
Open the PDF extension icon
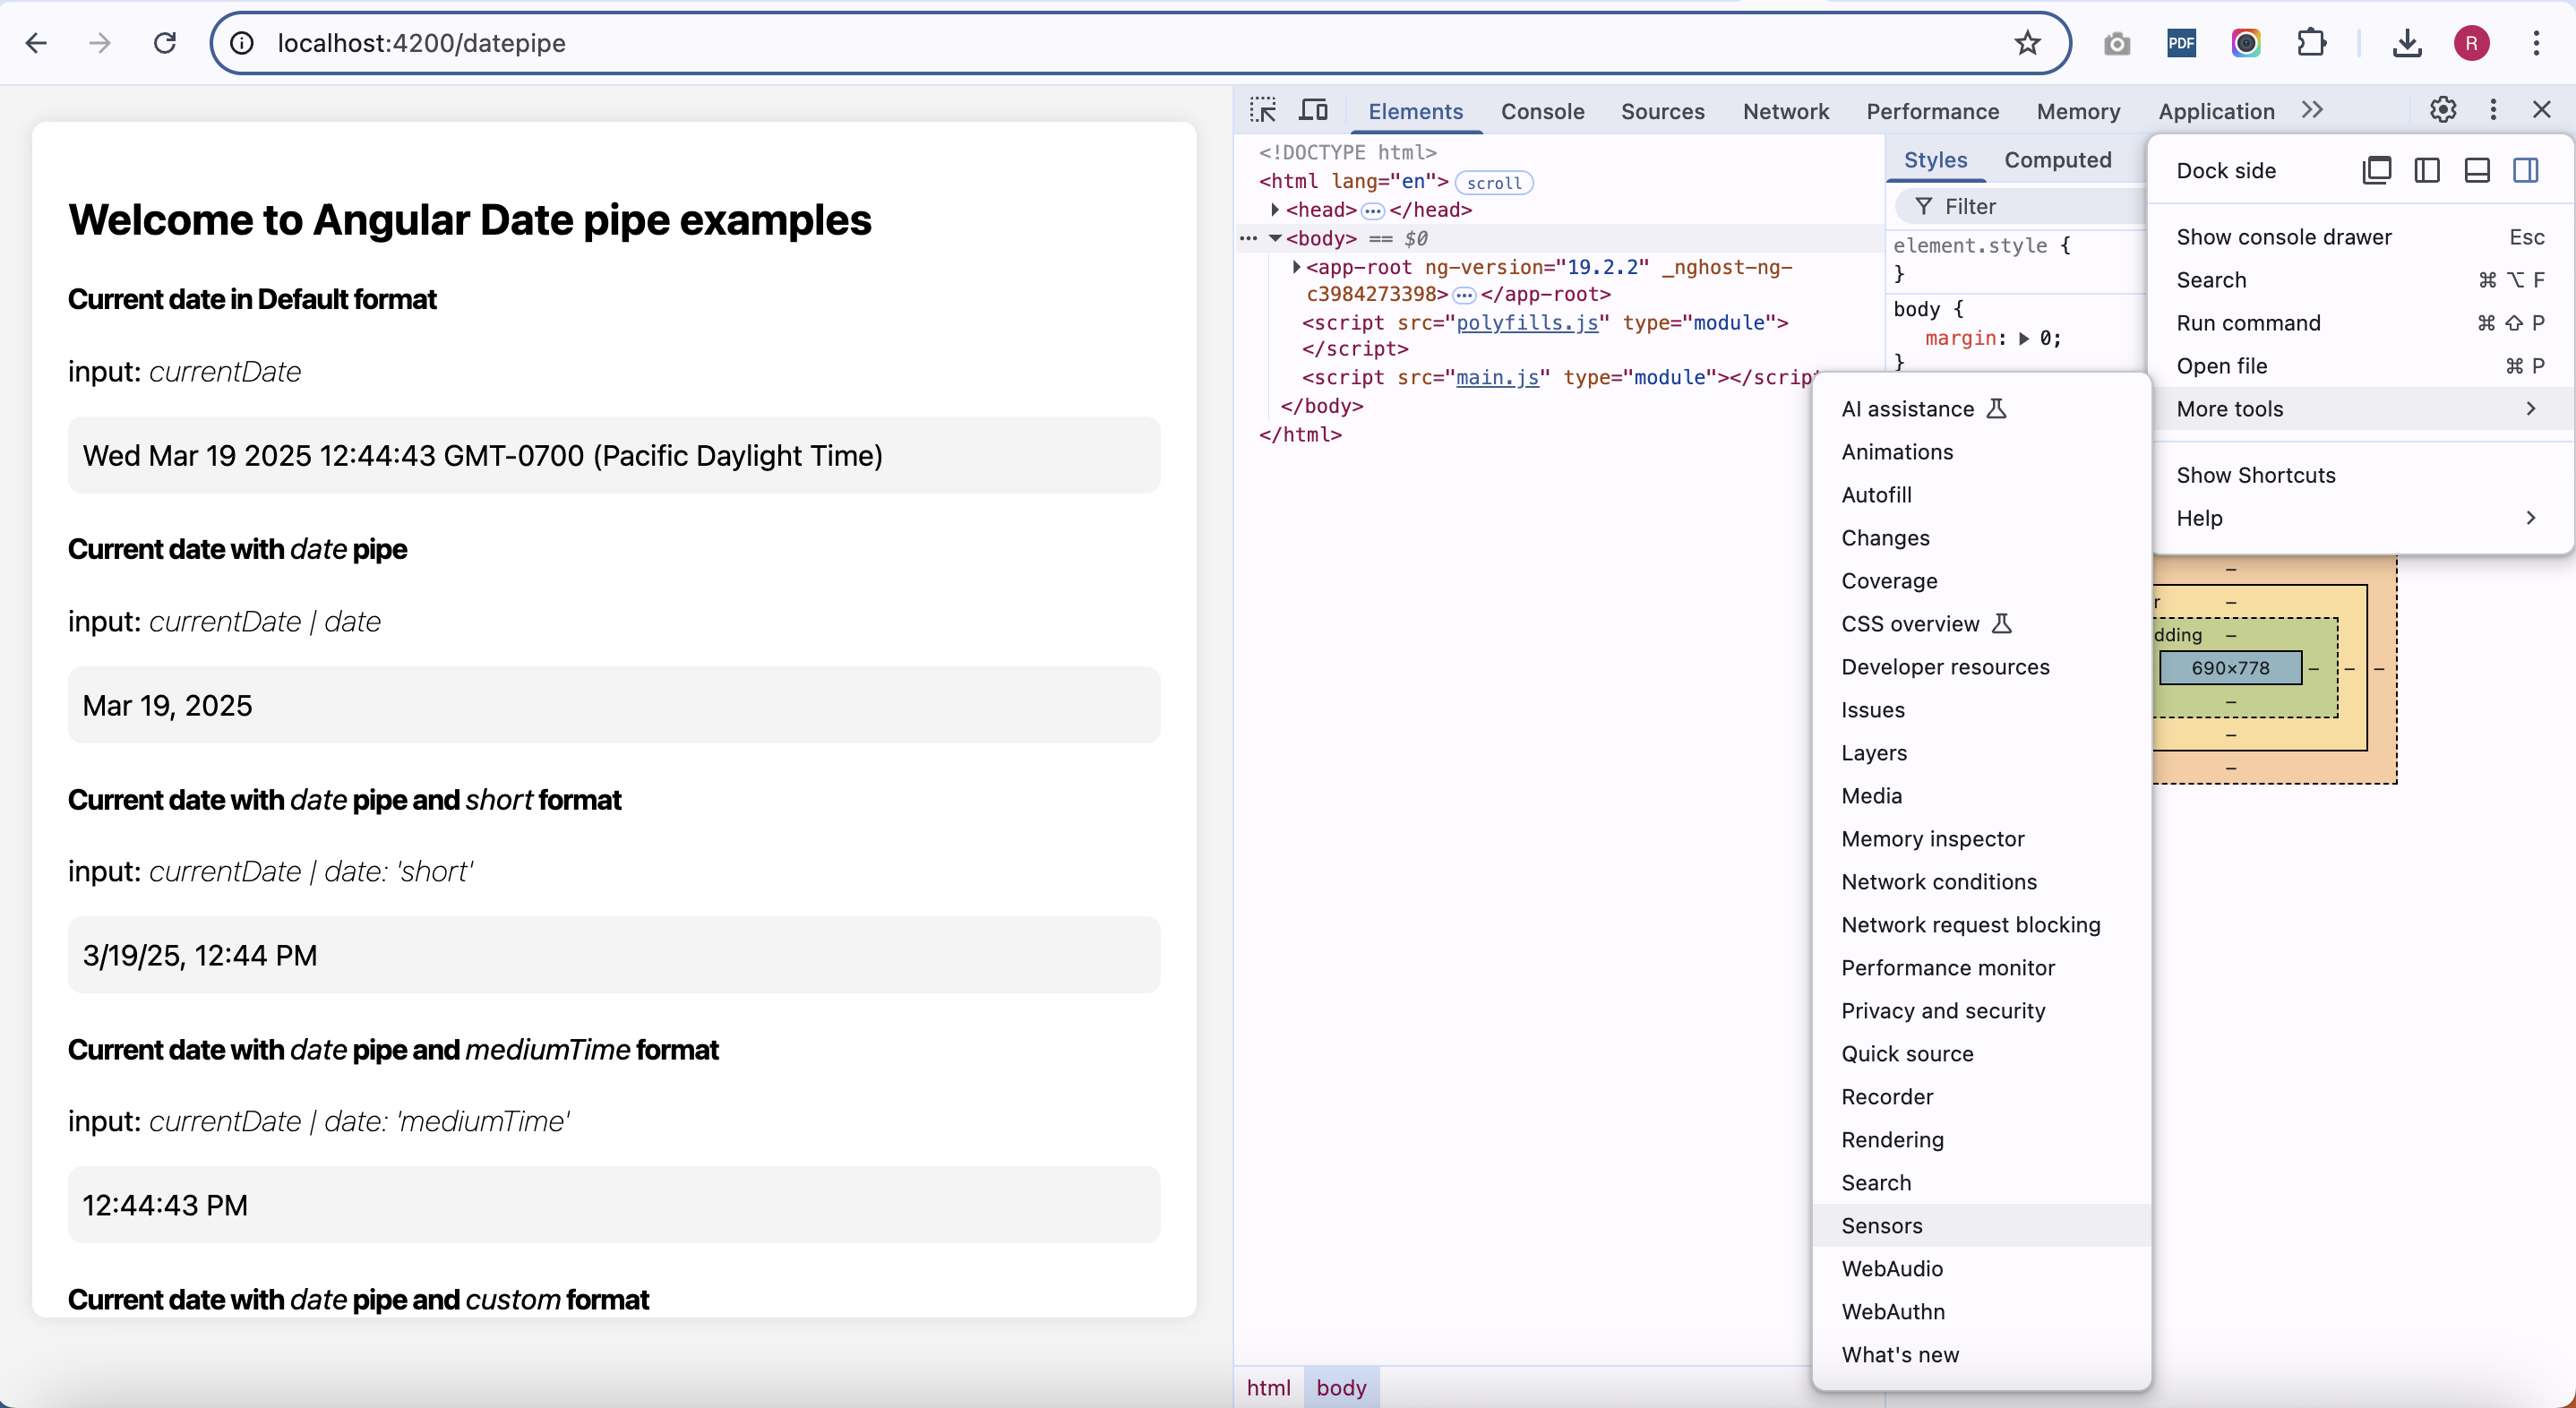[x=2181, y=43]
